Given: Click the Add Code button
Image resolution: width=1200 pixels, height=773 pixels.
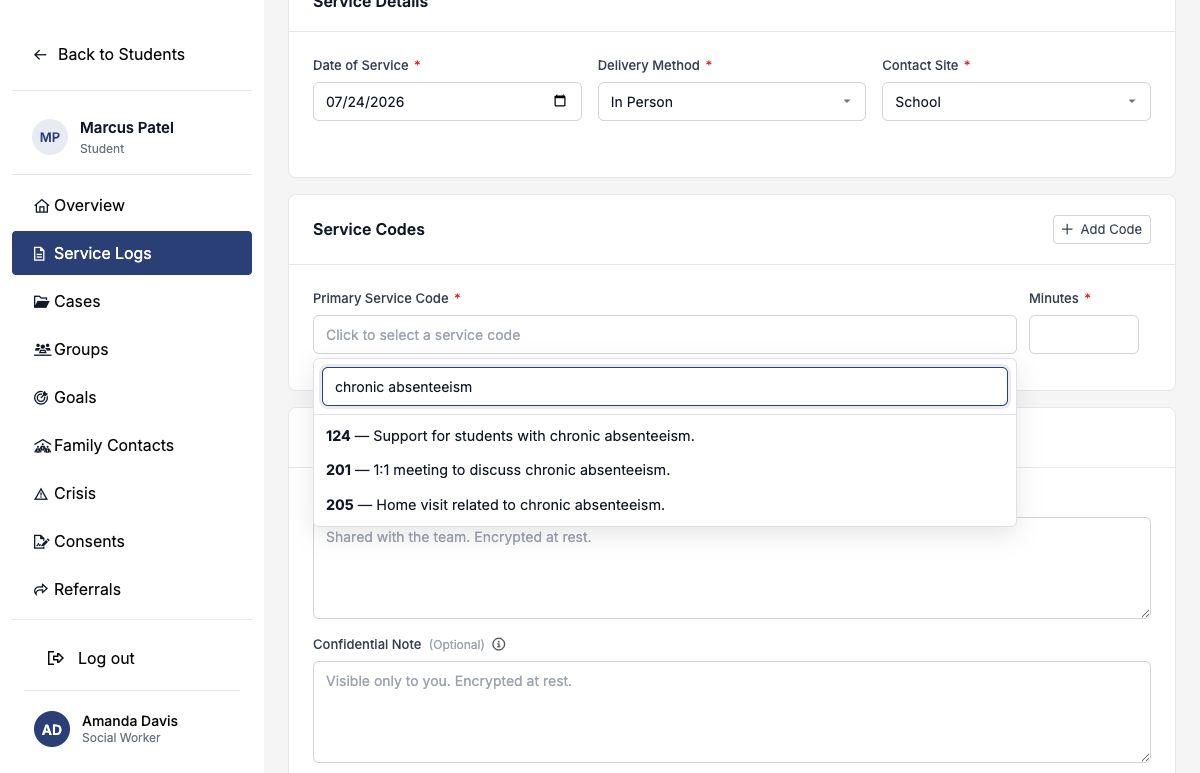Looking at the screenshot, I should coord(1102,229).
